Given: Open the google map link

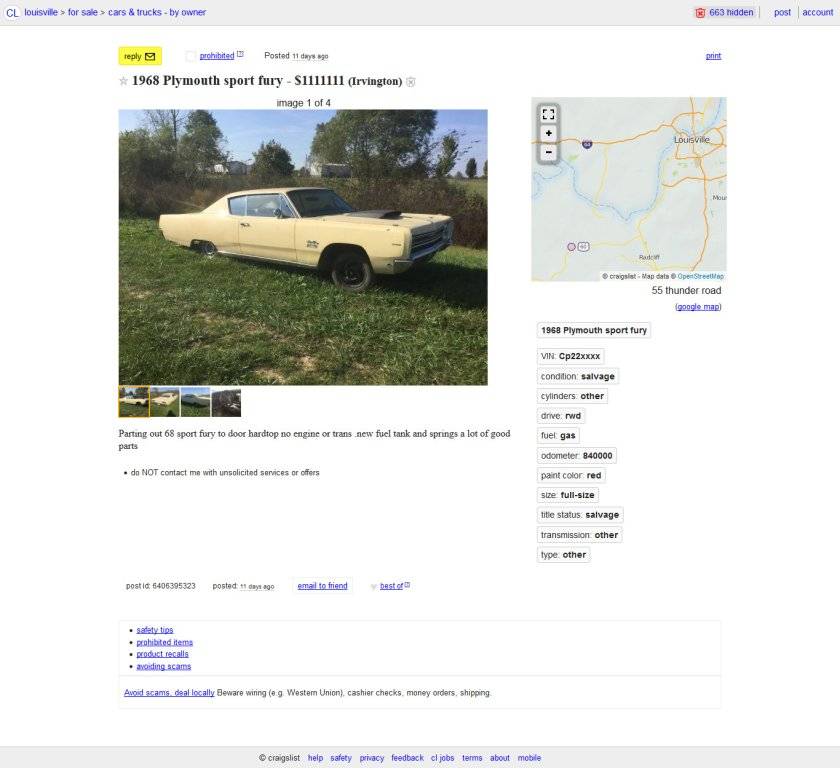Looking at the screenshot, I should point(698,307).
